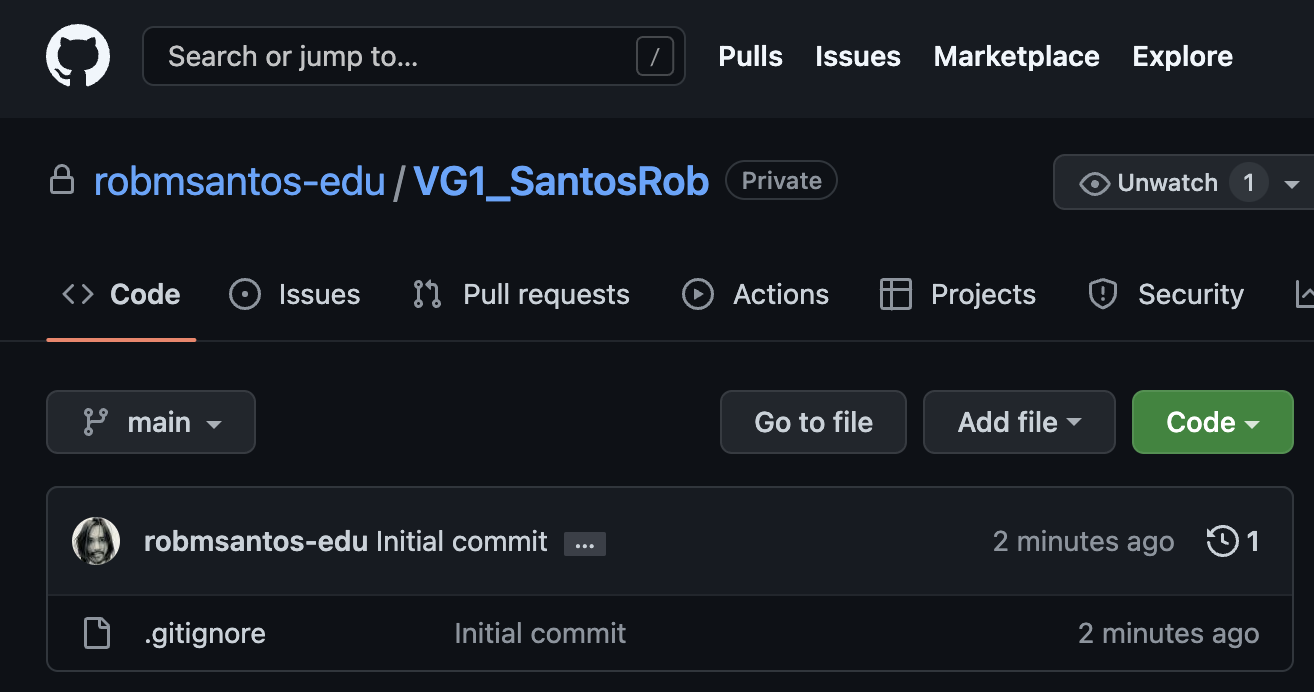The image size is (1314, 692).
Task: Click the git branch icon on main button
Action: coord(95,422)
